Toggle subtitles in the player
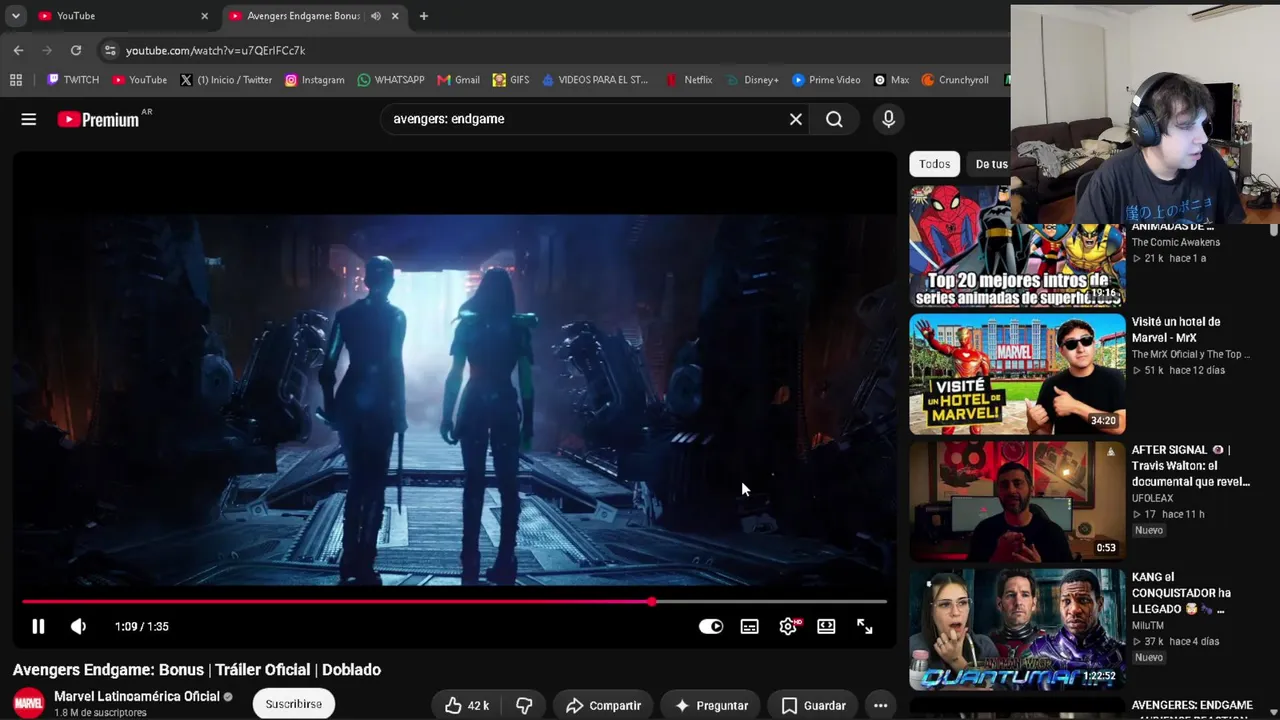The width and height of the screenshot is (1280, 720). click(749, 627)
